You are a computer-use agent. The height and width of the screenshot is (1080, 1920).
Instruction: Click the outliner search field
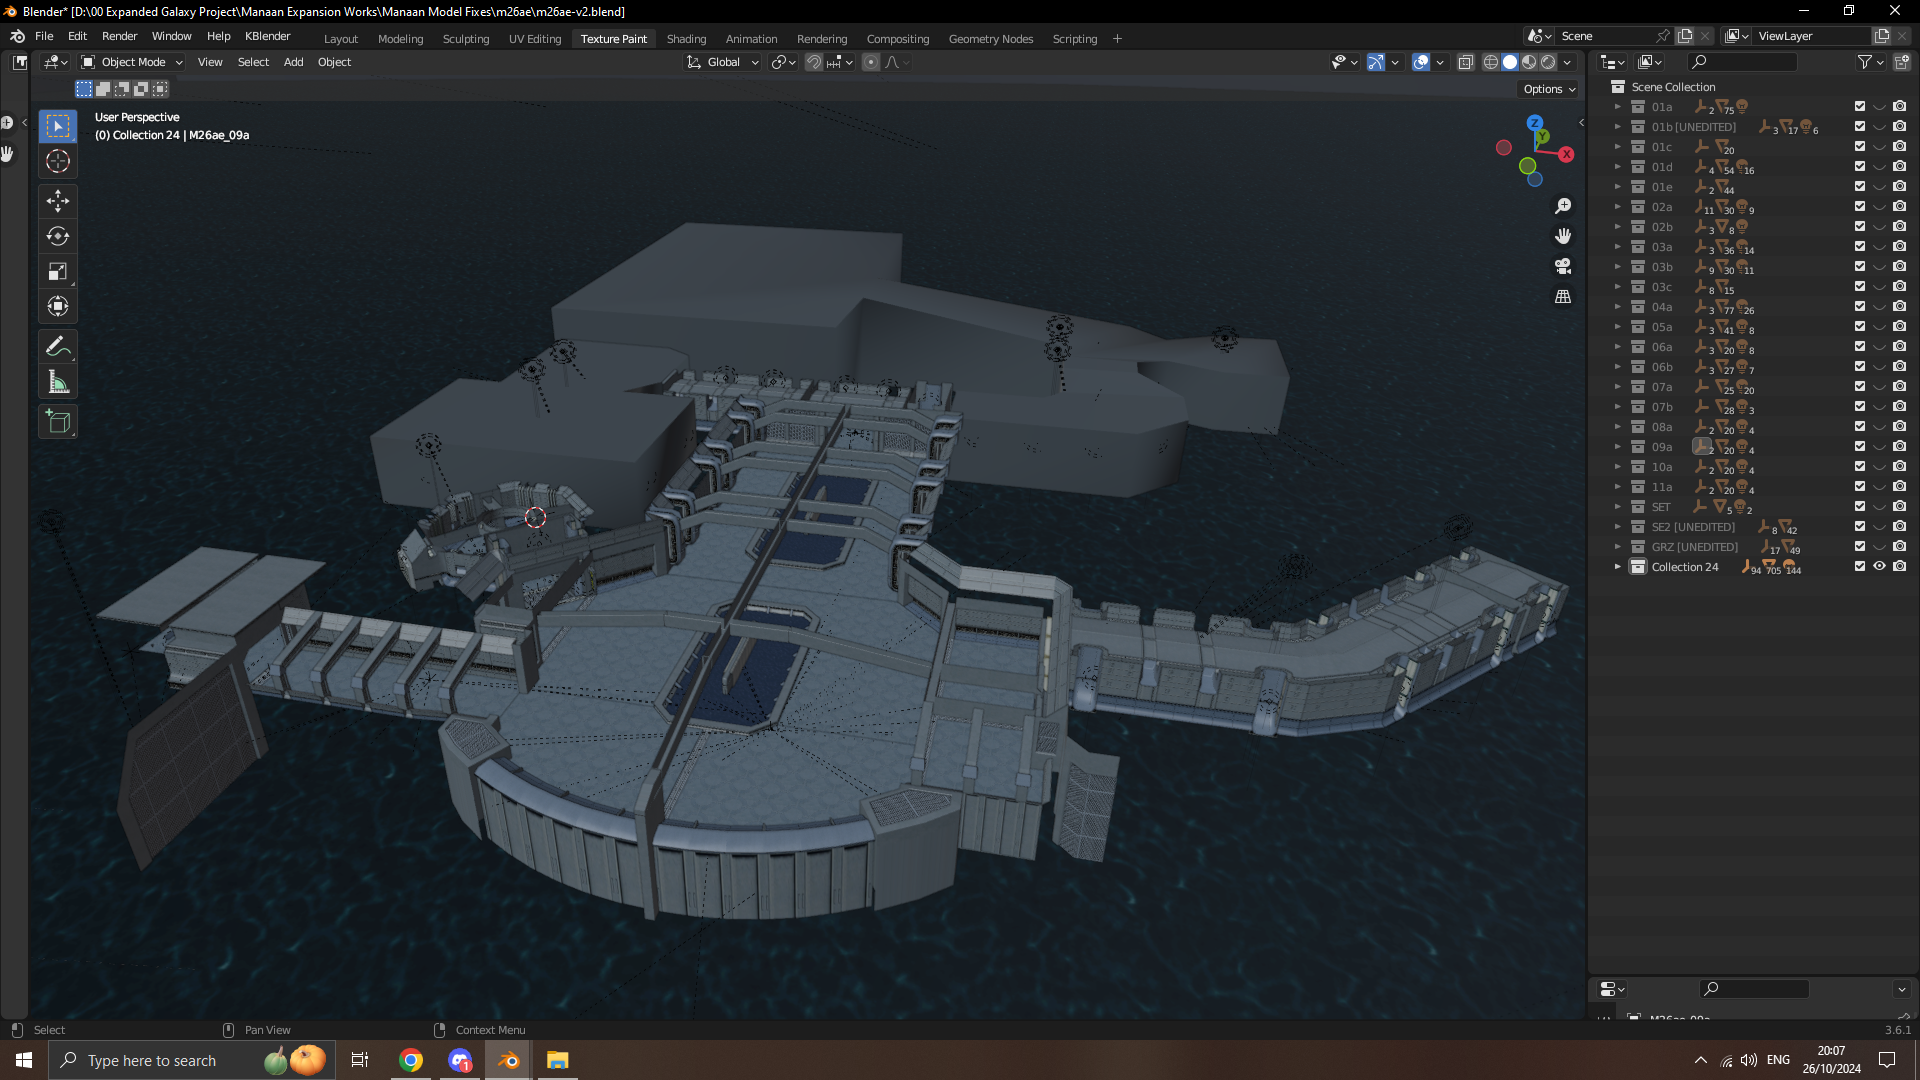[1742, 62]
